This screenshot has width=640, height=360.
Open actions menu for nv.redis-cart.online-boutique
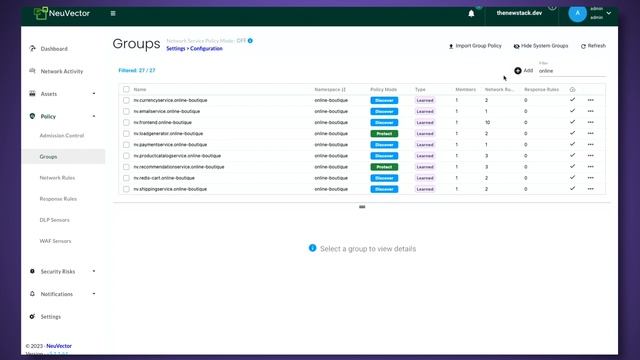coord(591,178)
